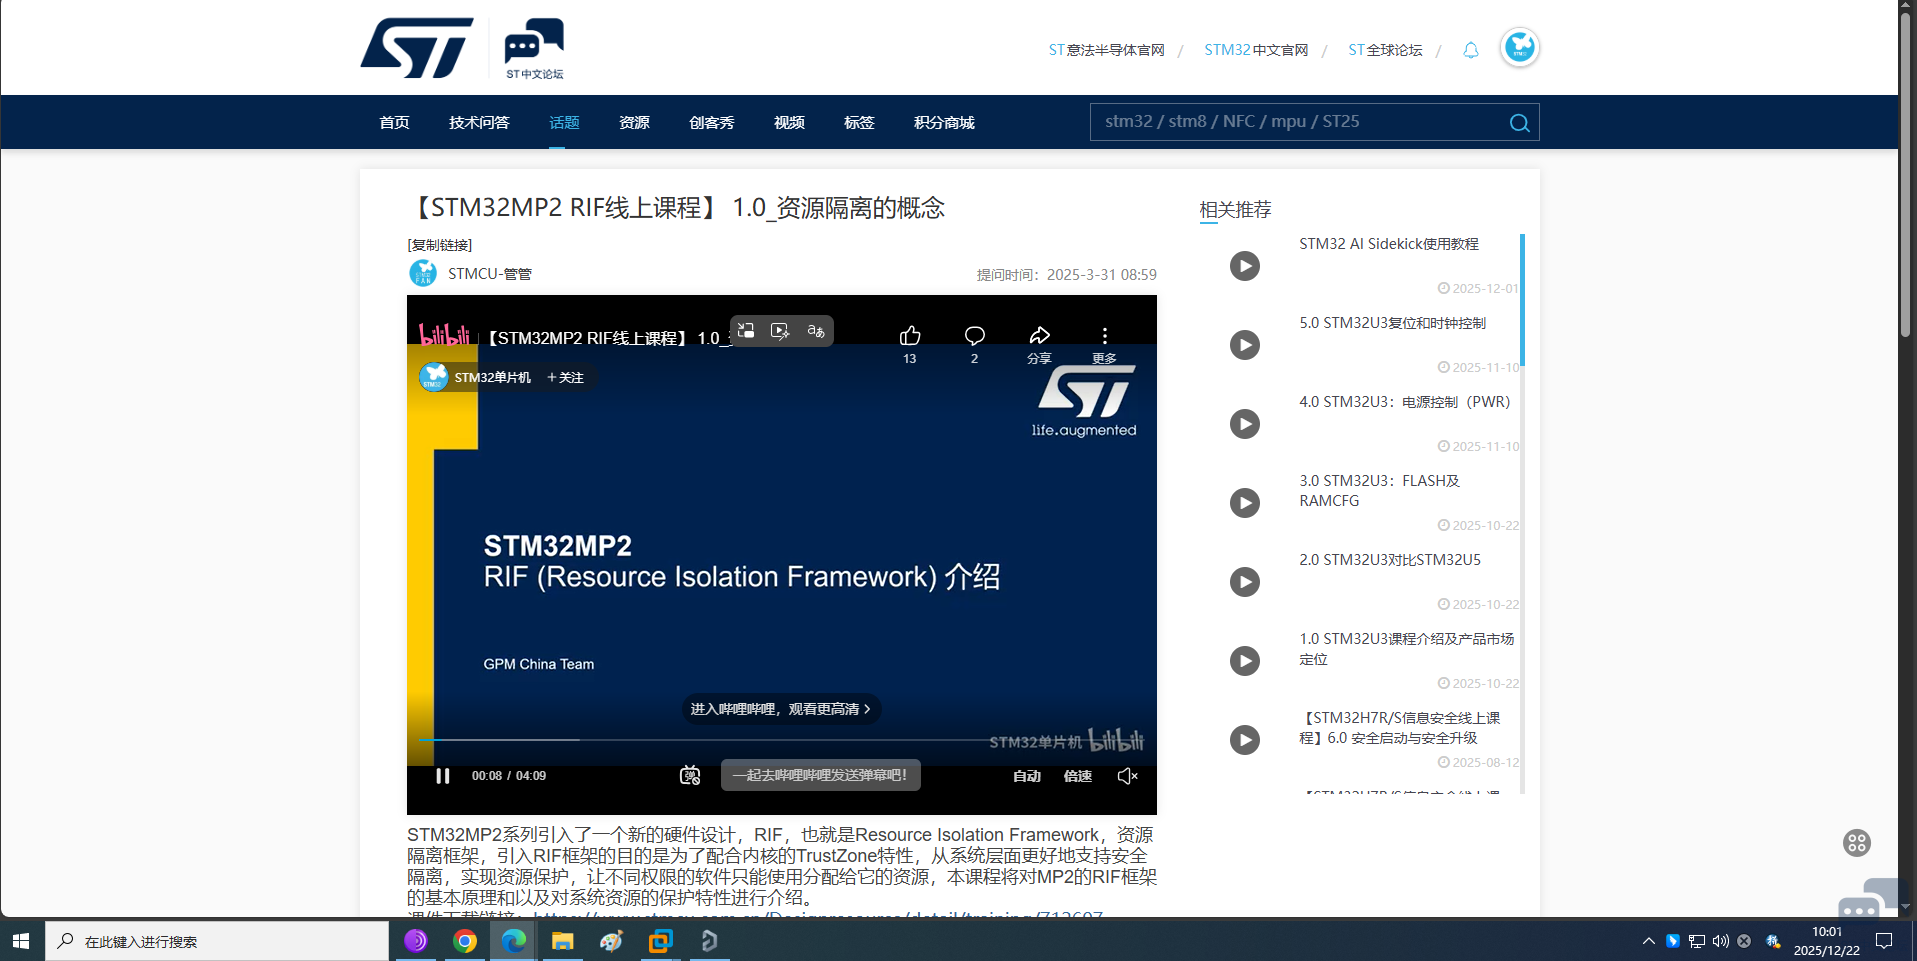The image size is (1917, 961).
Task: Open the 自动 video quality selector
Action: 1027,776
